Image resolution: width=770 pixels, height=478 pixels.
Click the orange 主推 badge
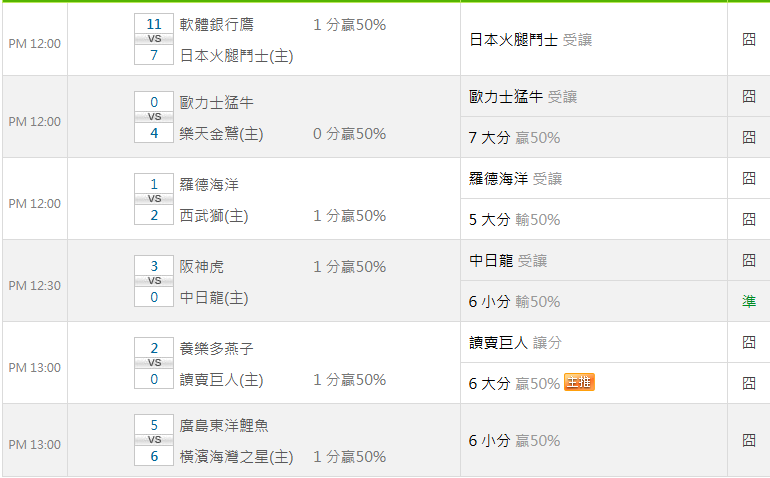(x=579, y=383)
